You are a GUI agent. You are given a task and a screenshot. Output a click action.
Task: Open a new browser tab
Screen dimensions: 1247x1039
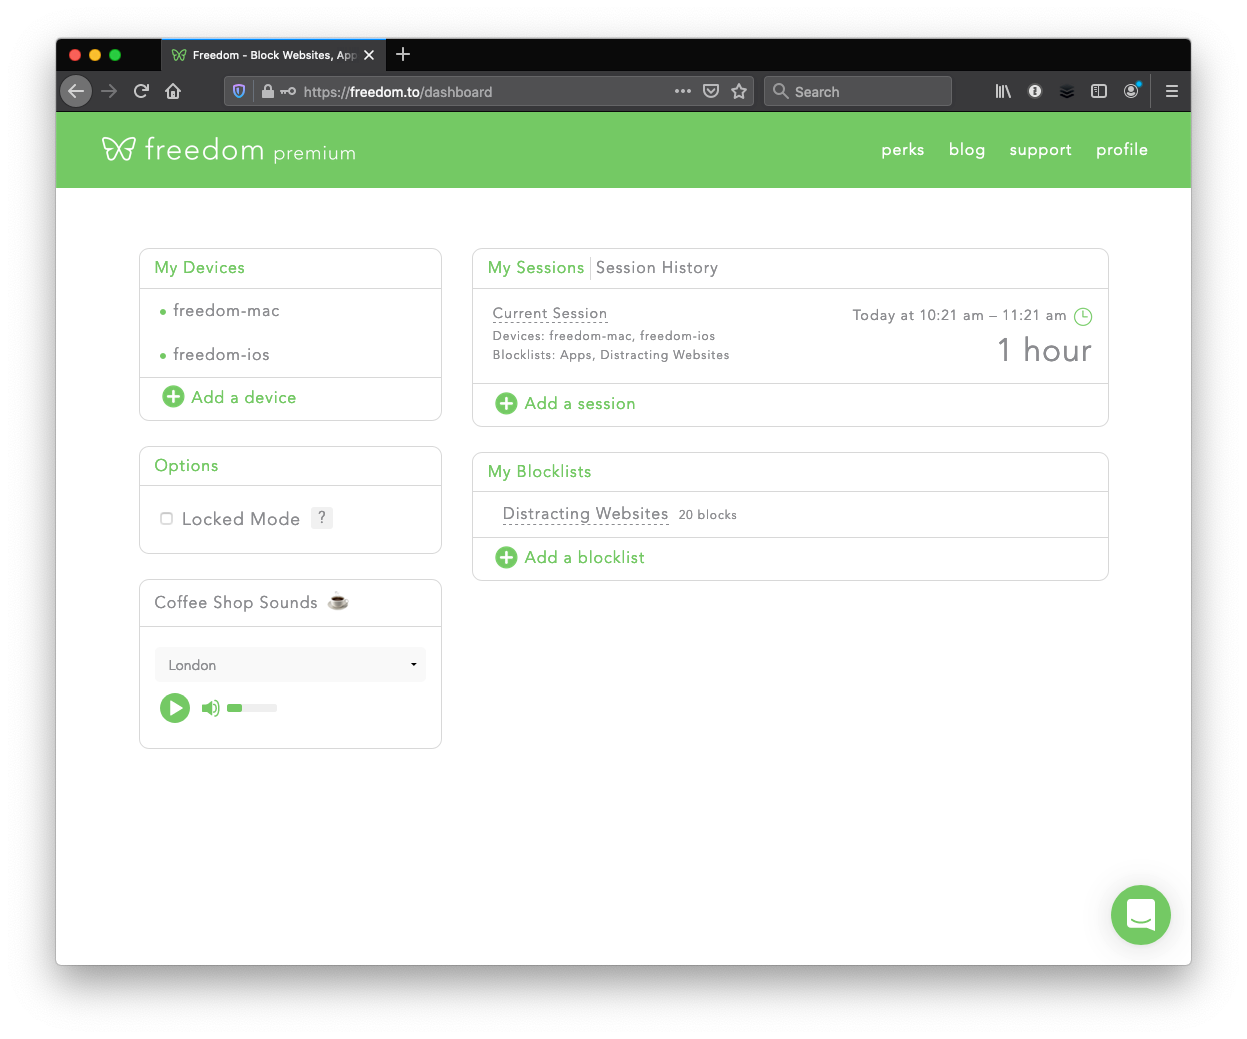[x=403, y=54]
